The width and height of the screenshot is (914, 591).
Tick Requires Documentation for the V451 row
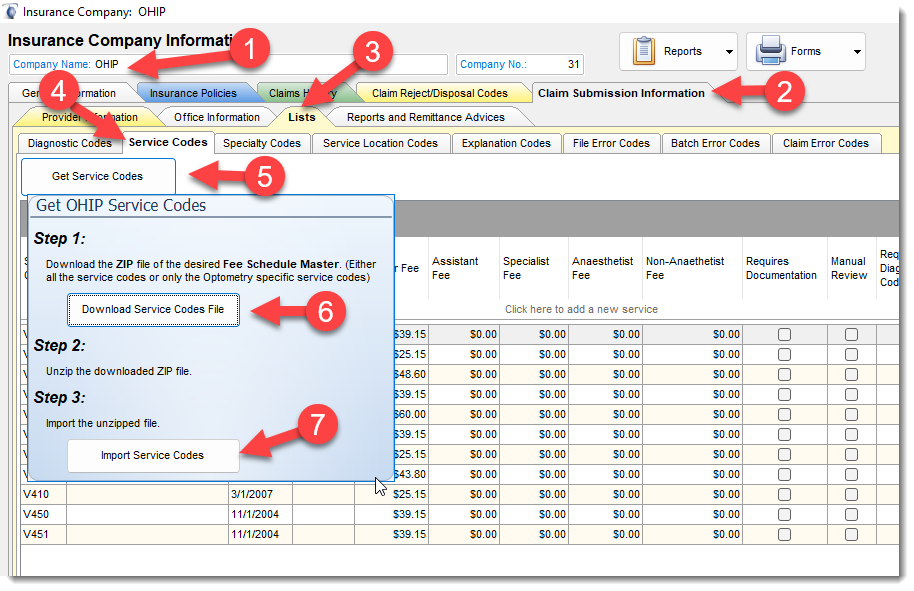(785, 534)
